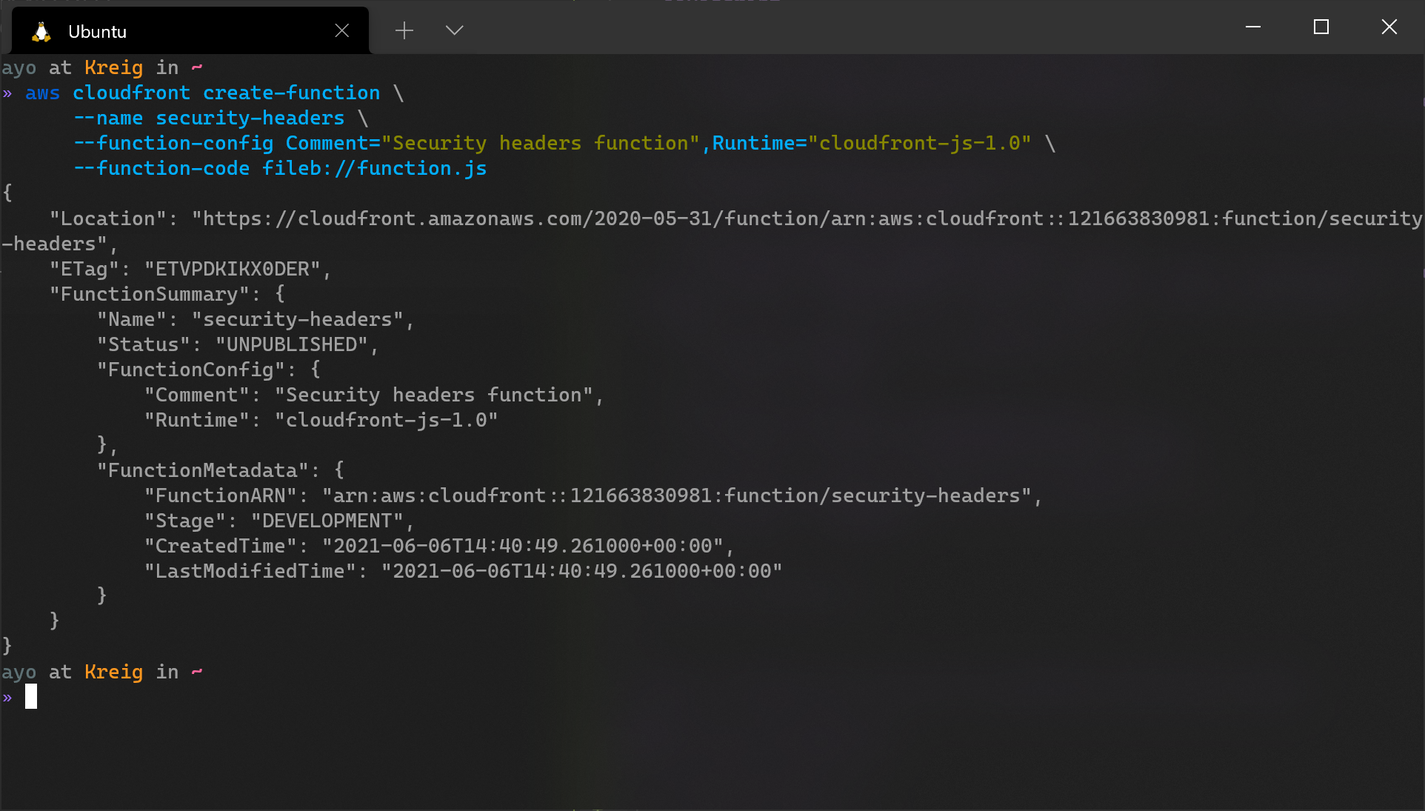This screenshot has height=811, width=1425.
Task: Expand the tab profile selector arrow
Action: pyautogui.click(x=454, y=30)
